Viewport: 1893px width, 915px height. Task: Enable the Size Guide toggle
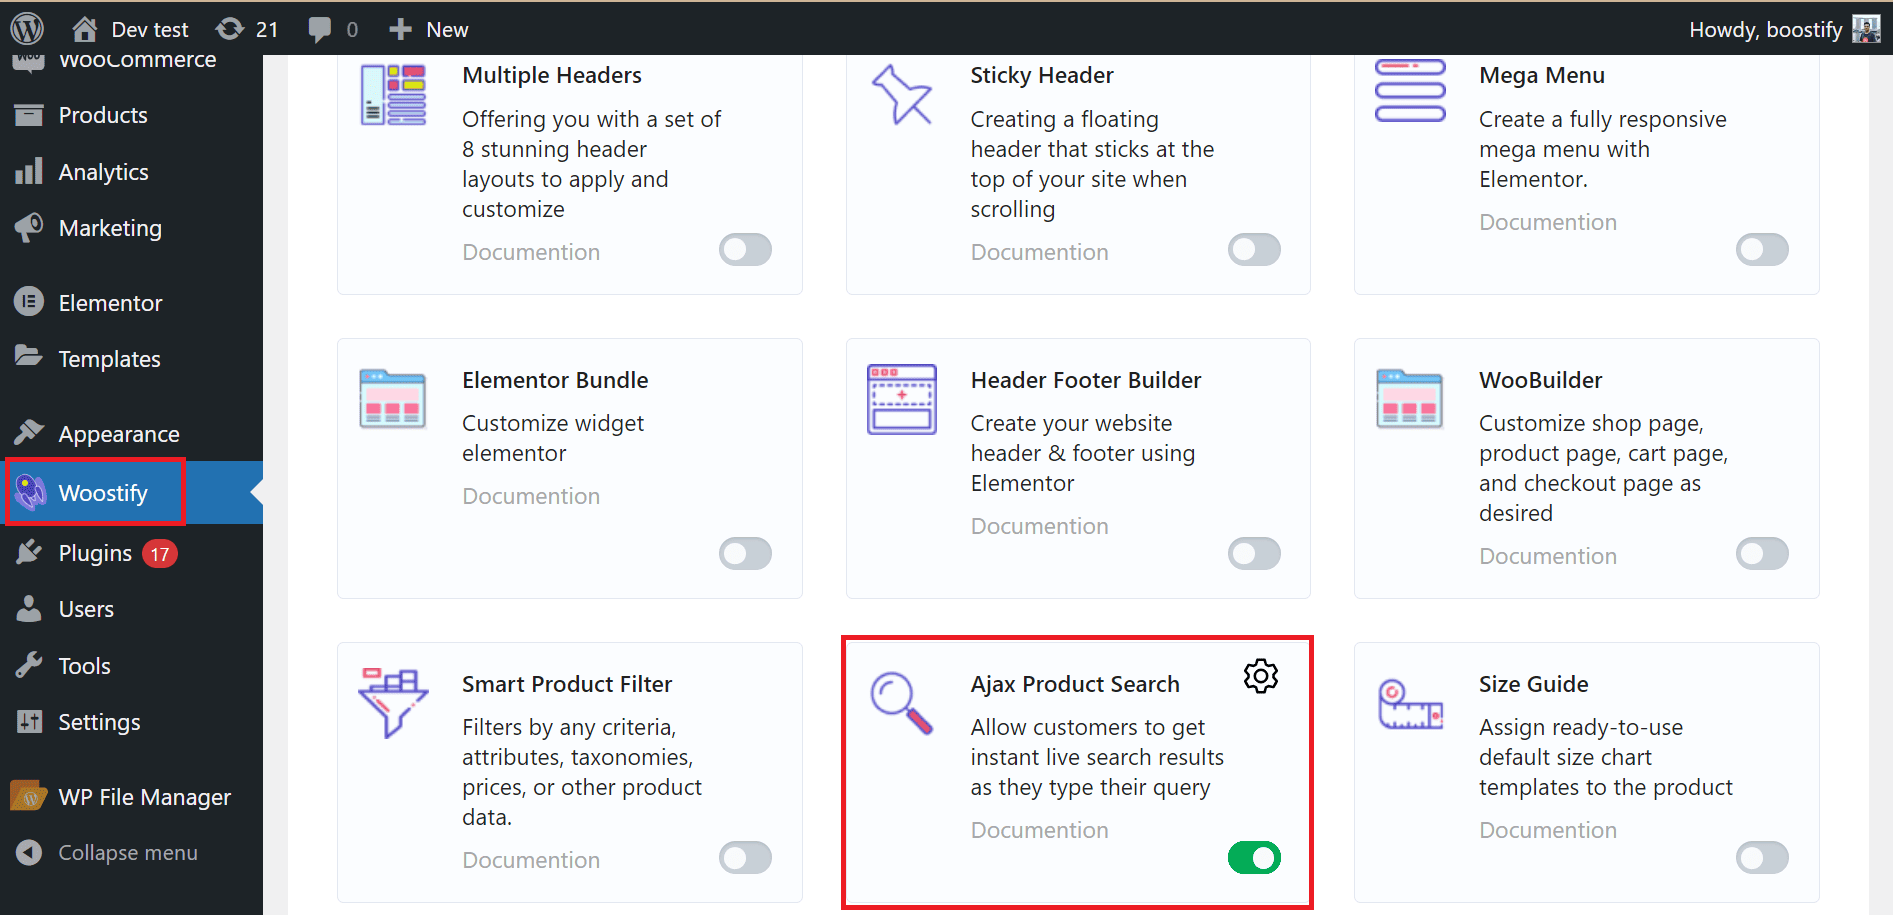pos(1762,858)
